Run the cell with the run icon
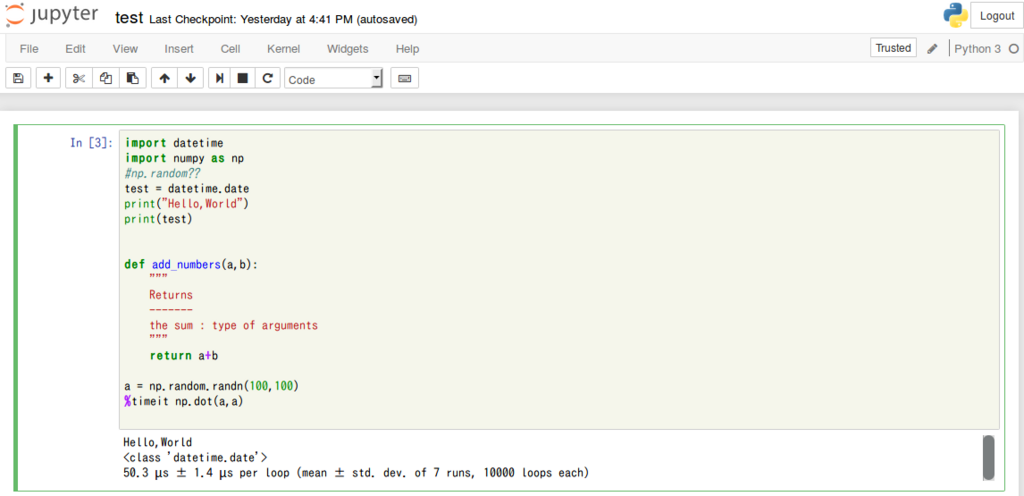 point(220,78)
